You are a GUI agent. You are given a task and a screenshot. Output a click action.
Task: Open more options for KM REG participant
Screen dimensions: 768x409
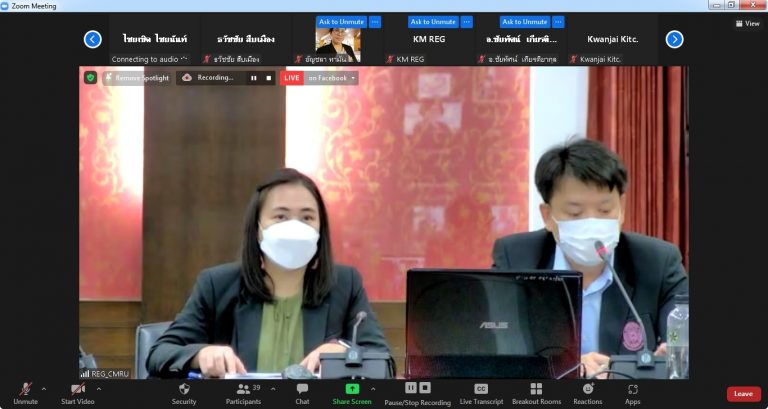coord(467,22)
